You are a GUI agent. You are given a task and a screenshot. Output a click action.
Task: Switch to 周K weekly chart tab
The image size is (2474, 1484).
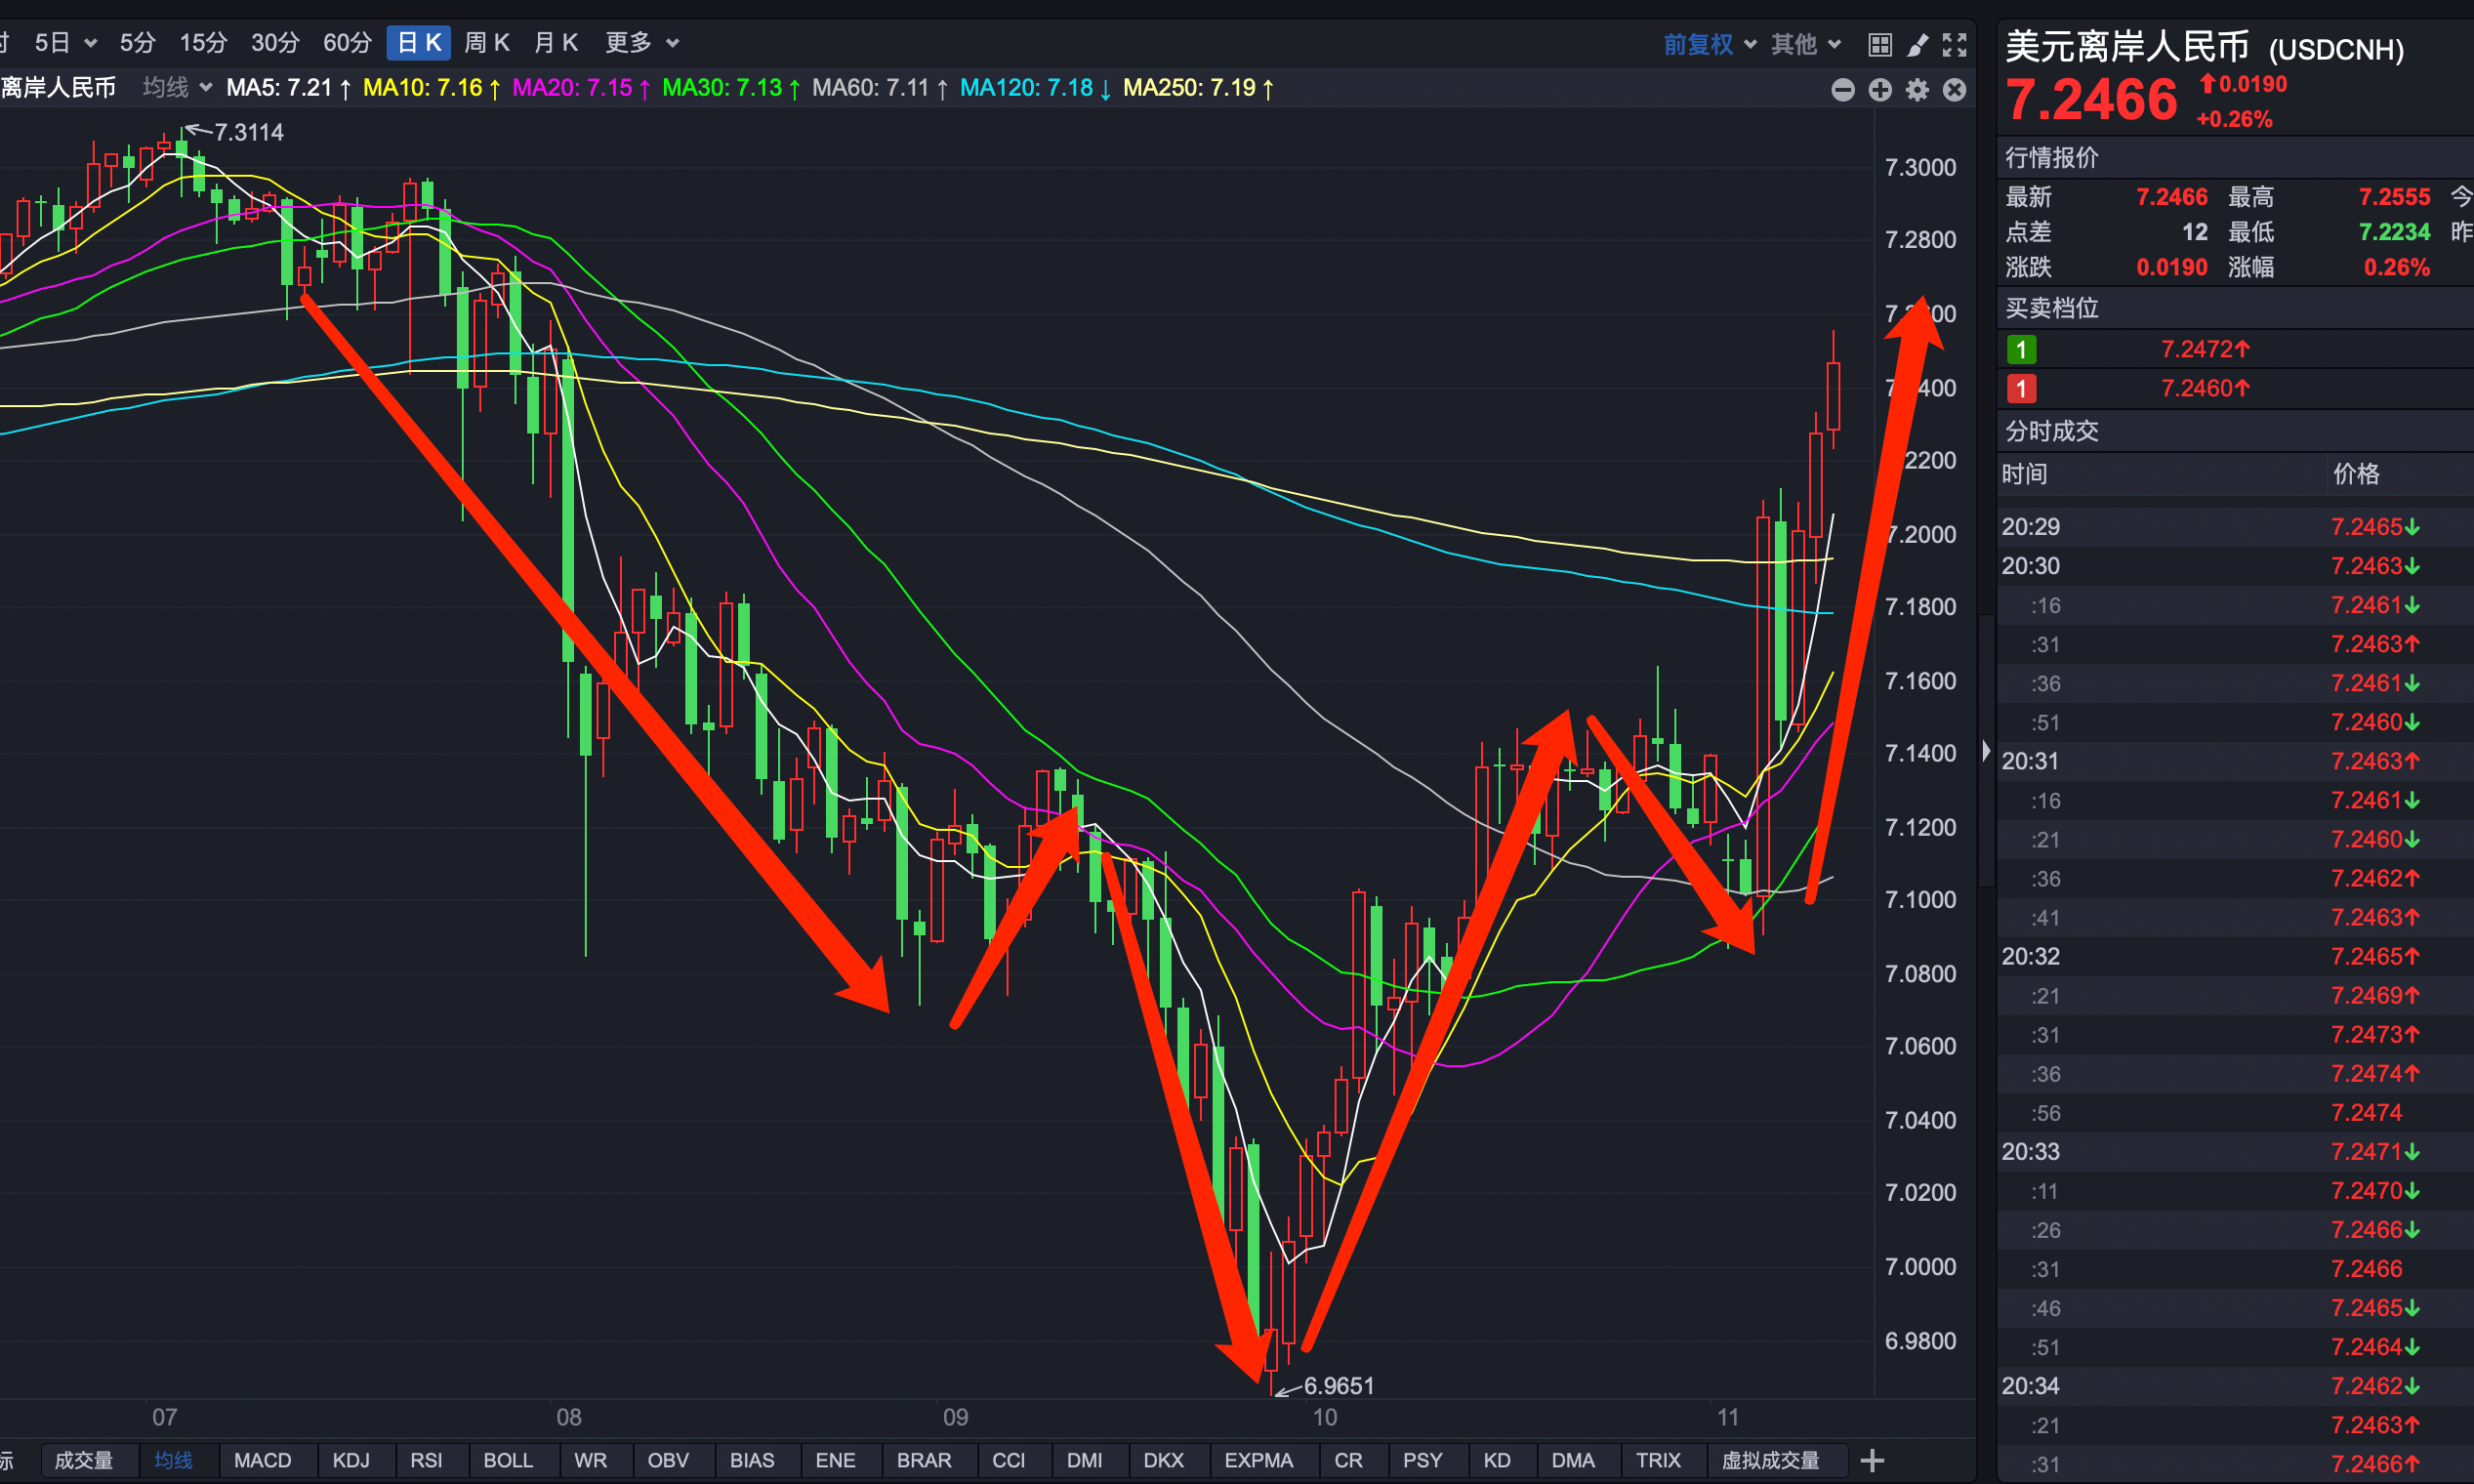click(x=487, y=43)
